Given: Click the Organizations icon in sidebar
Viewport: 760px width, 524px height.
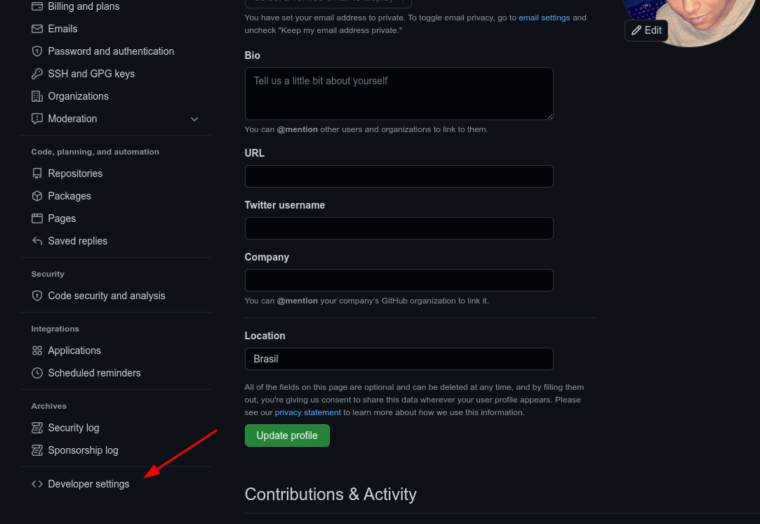Looking at the screenshot, I should (37, 96).
